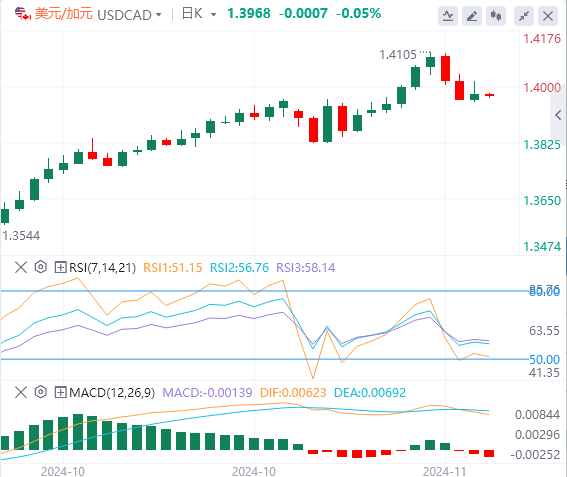Click the 1.4105 high price marker

(398, 55)
